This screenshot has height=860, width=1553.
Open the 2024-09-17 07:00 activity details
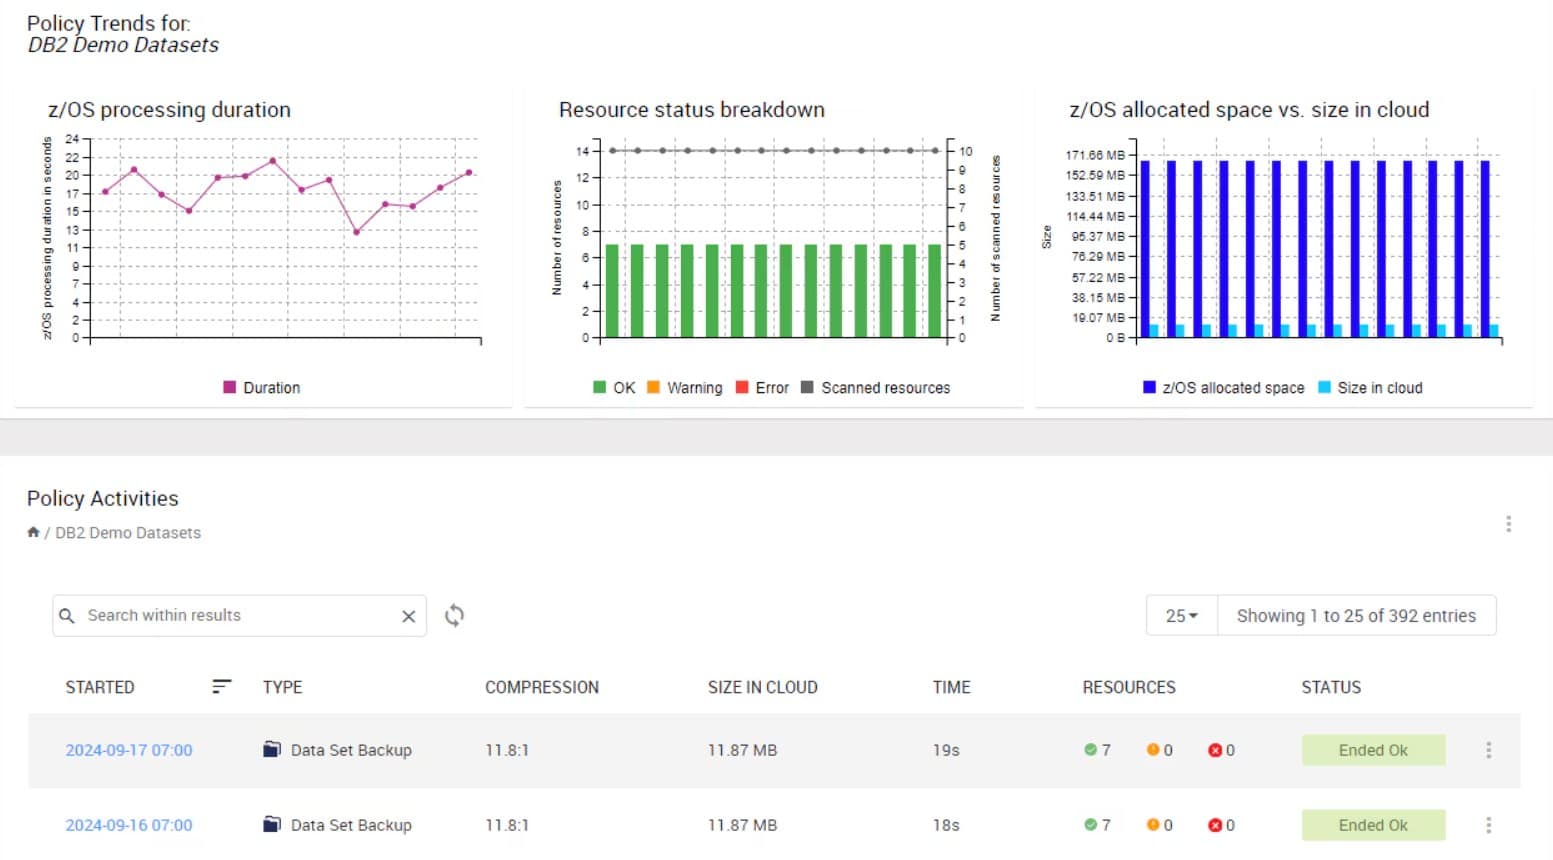(129, 749)
